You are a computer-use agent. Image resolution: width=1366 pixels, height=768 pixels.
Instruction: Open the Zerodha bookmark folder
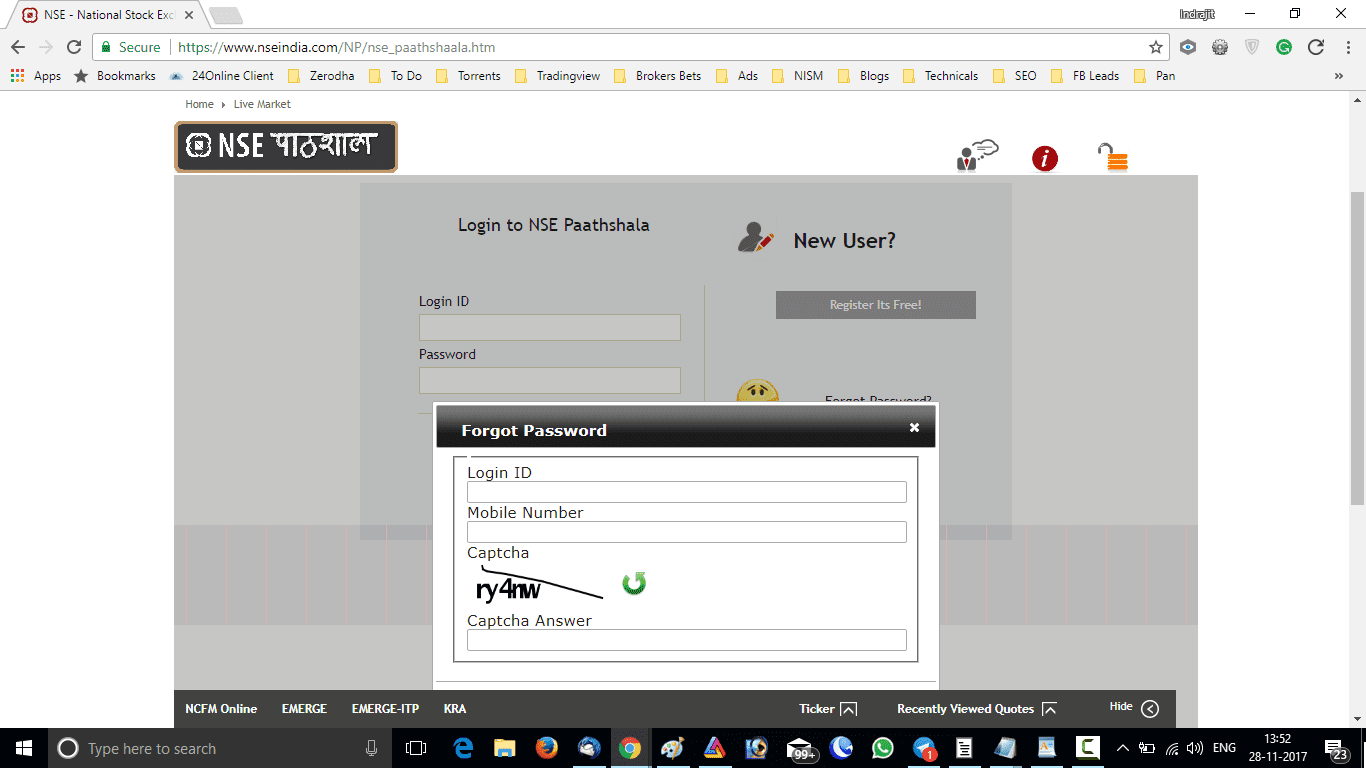pyautogui.click(x=321, y=76)
